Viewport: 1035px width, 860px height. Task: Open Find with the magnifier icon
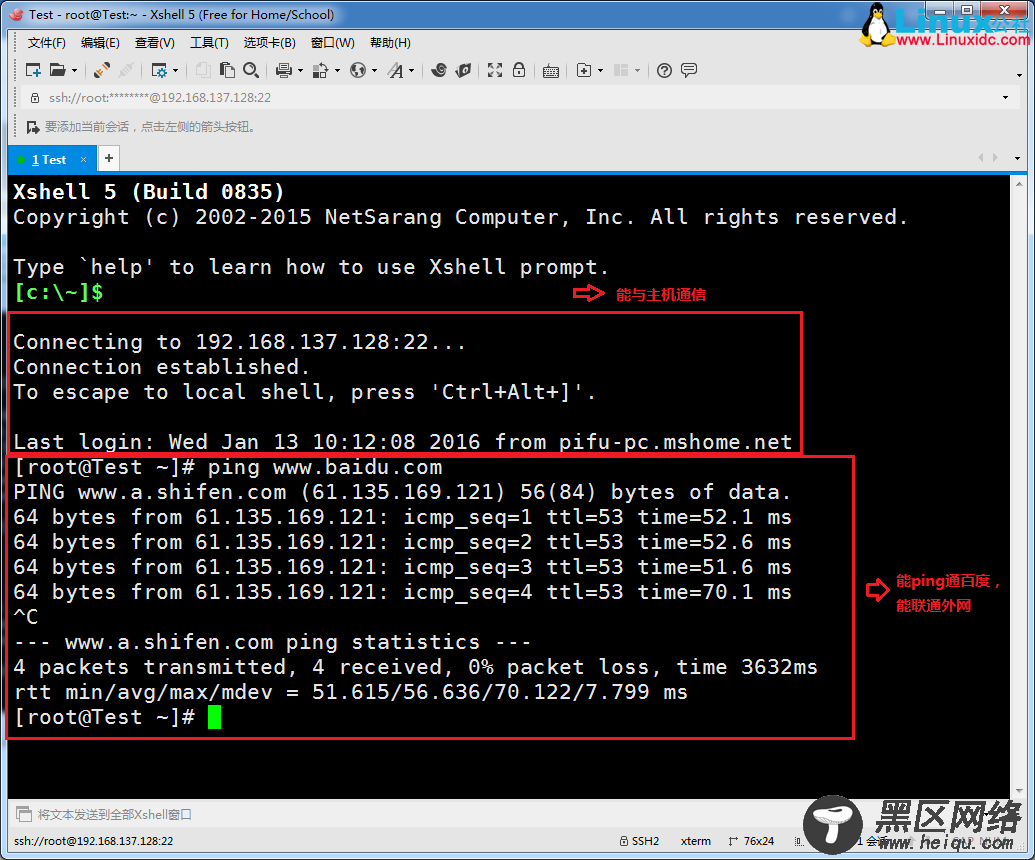[x=251, y=70]
